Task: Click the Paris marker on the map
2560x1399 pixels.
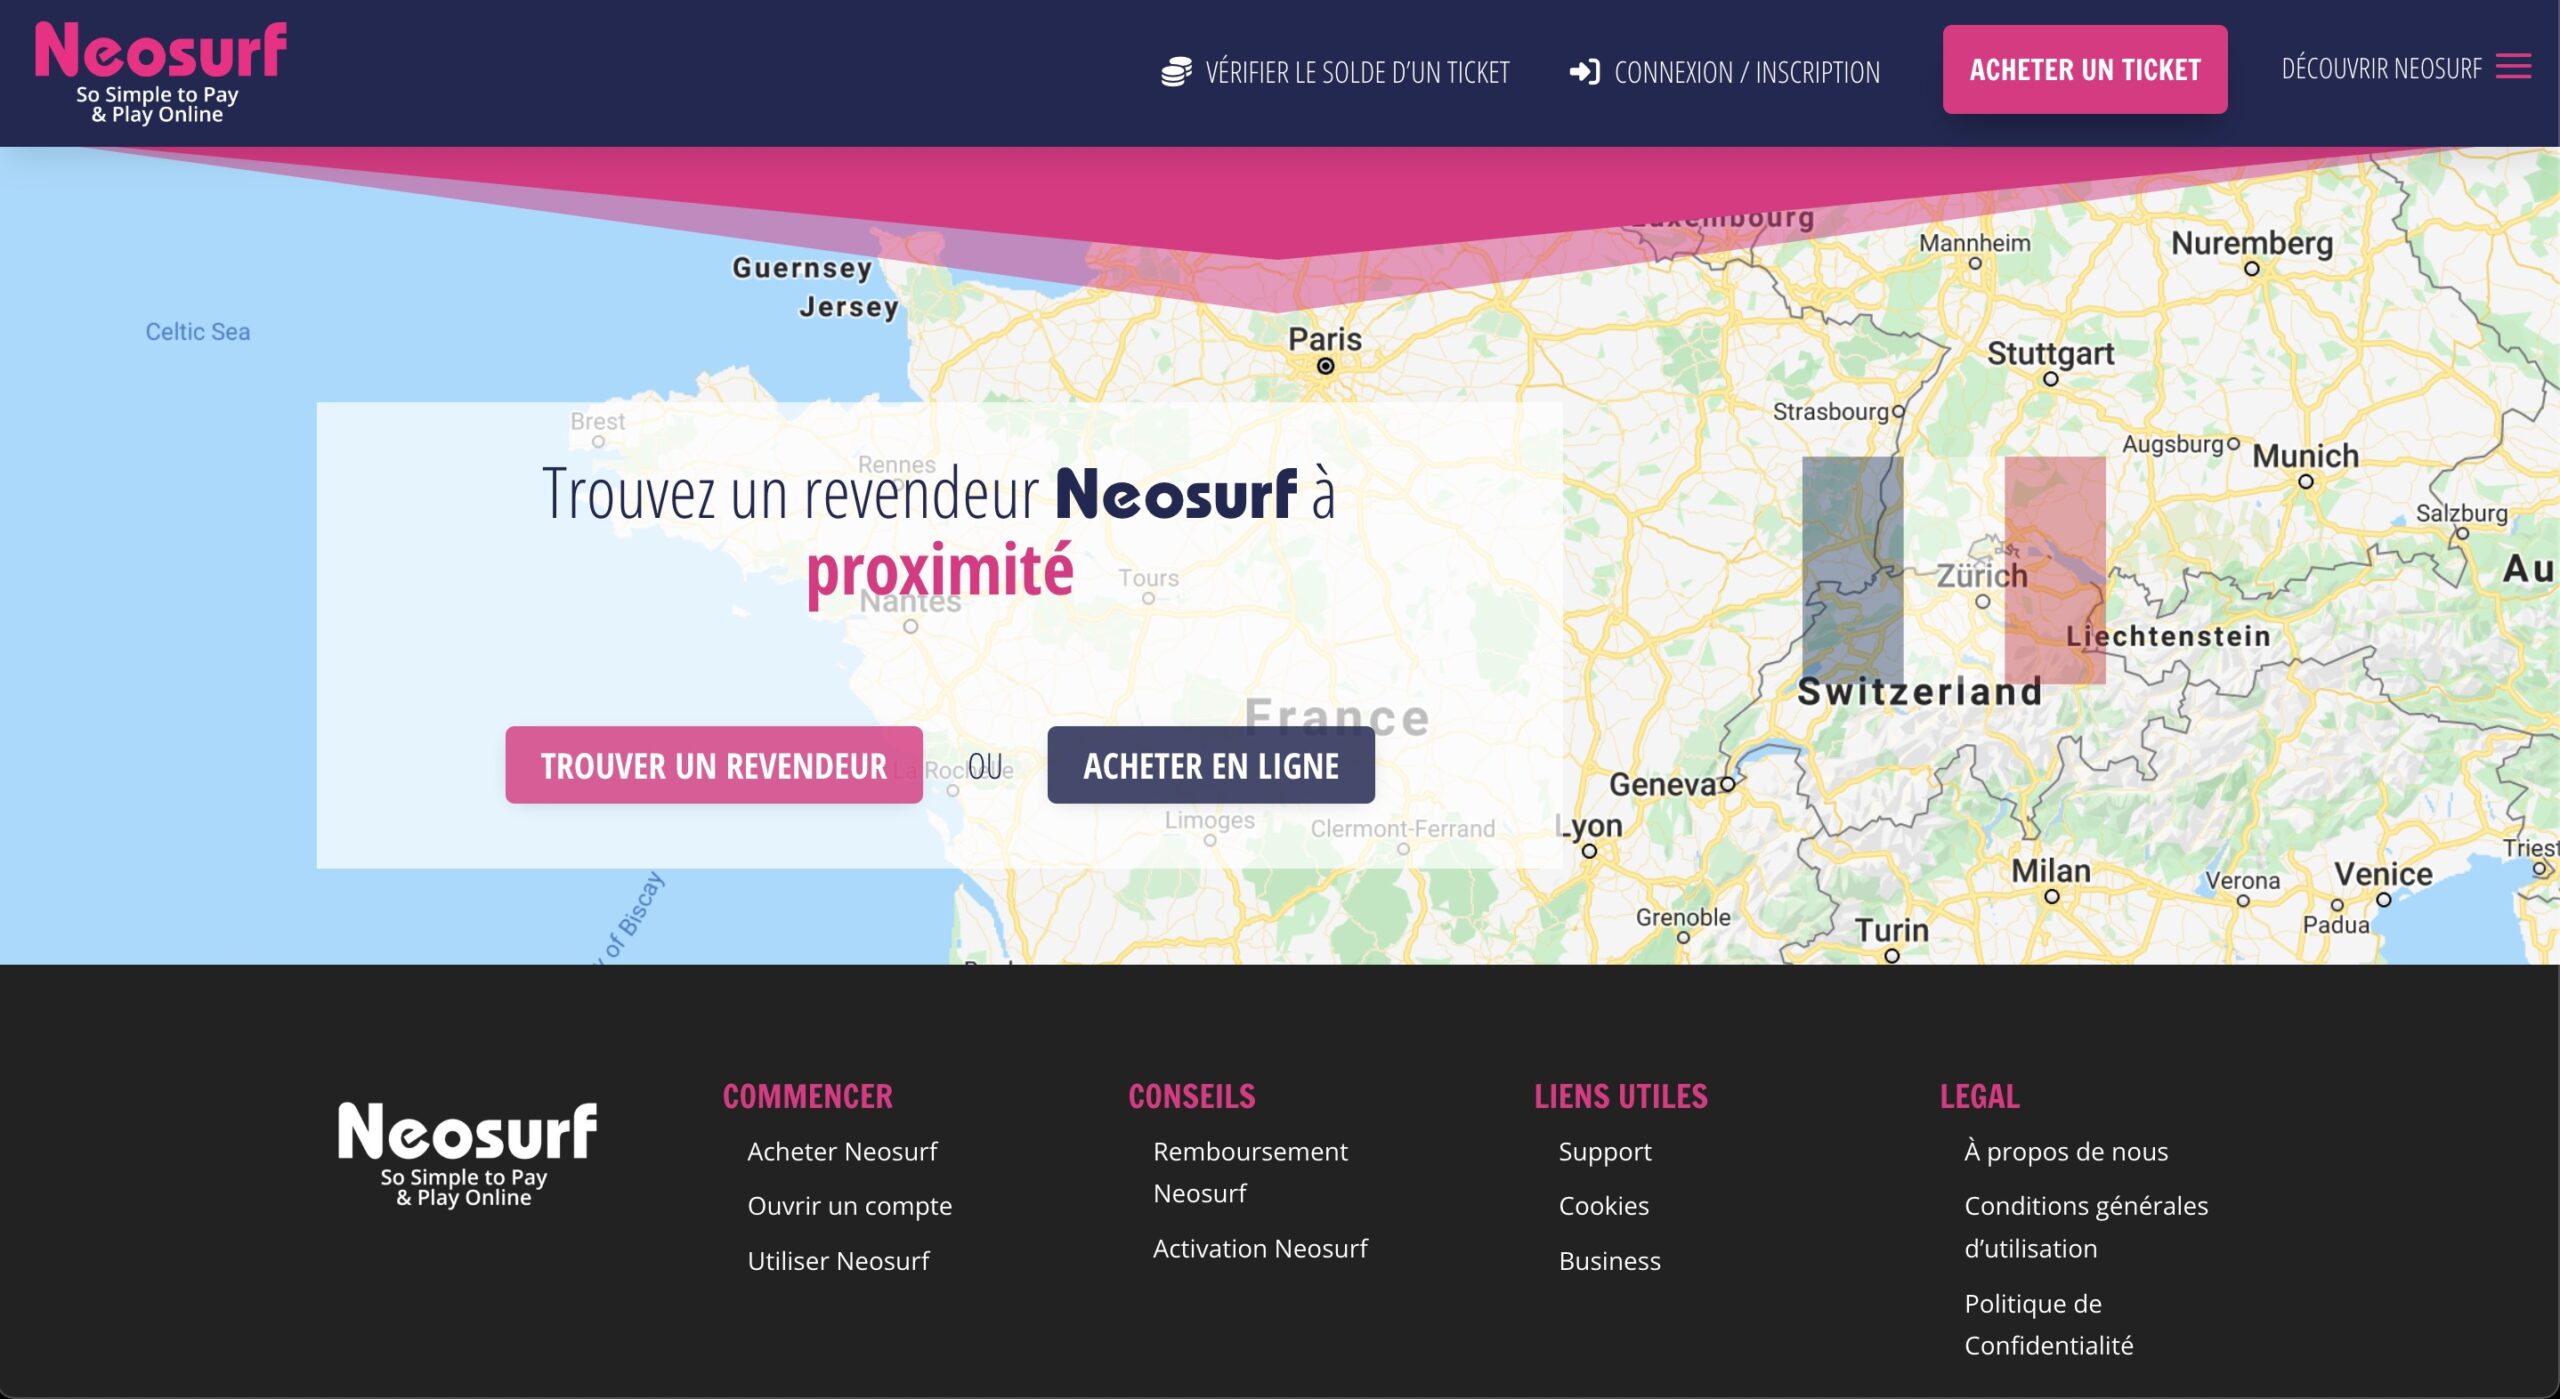Action: pyautogui.click(x=1325, y=366)
